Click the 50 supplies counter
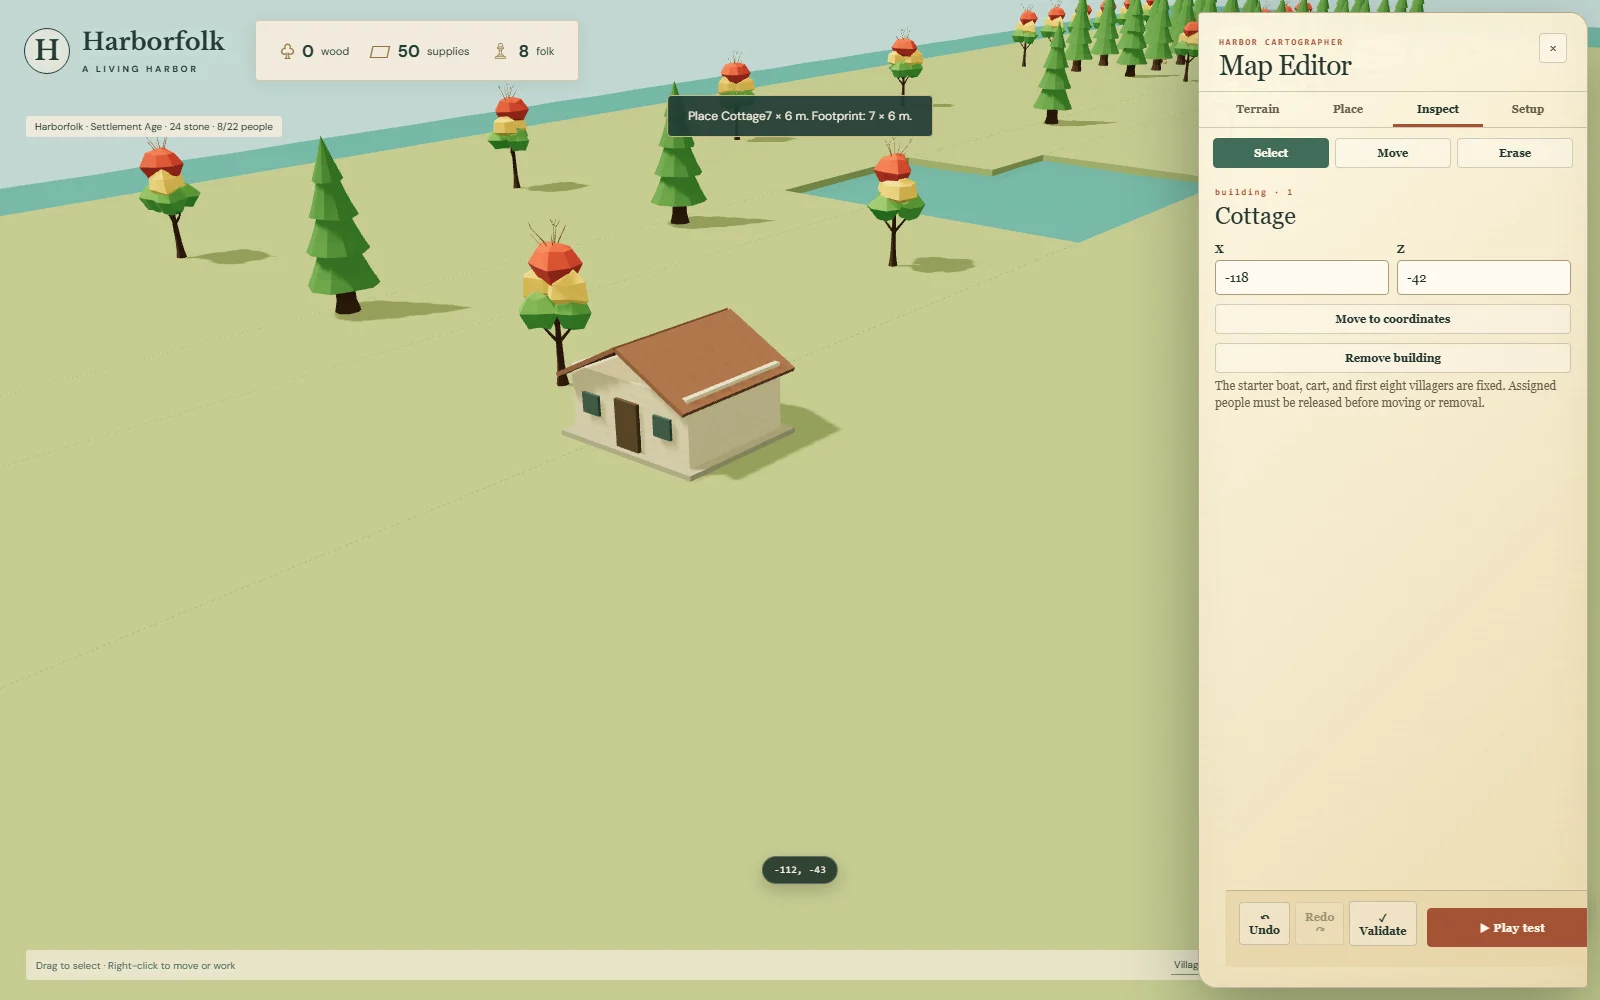Viewport: 1600px width, 1000px height. (420, 51)
